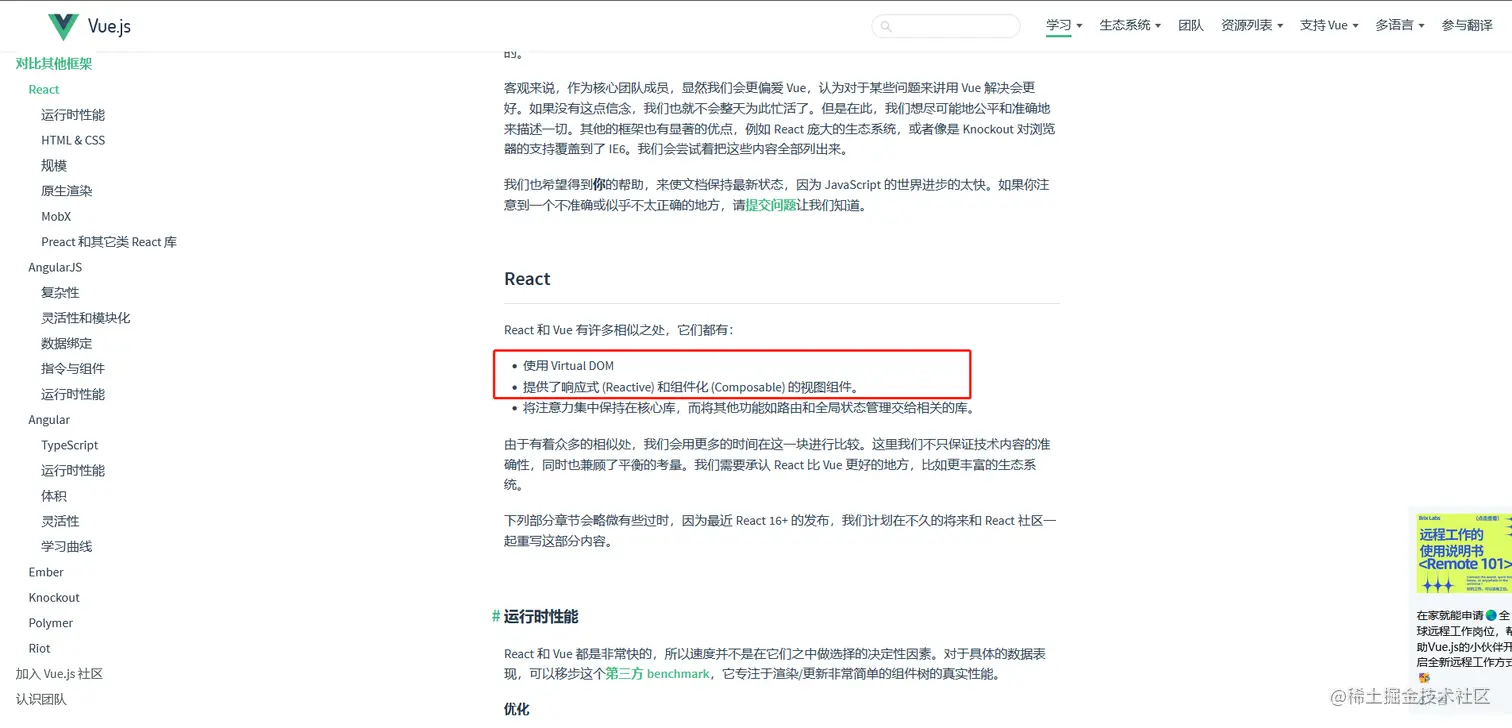Open 对比其他框架 in the sidebar
The height and width of the screenshot is (728, 1512).
pos(54,64)
